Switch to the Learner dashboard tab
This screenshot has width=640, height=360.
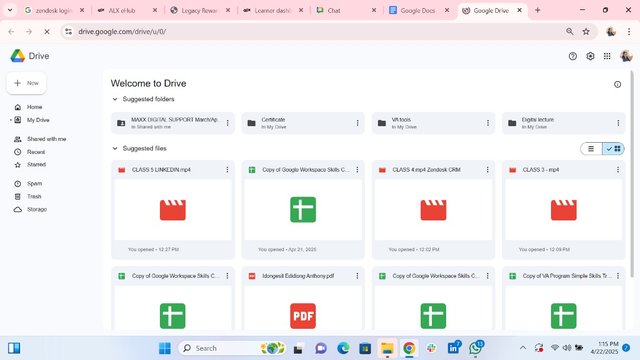(x=273, y=11)
